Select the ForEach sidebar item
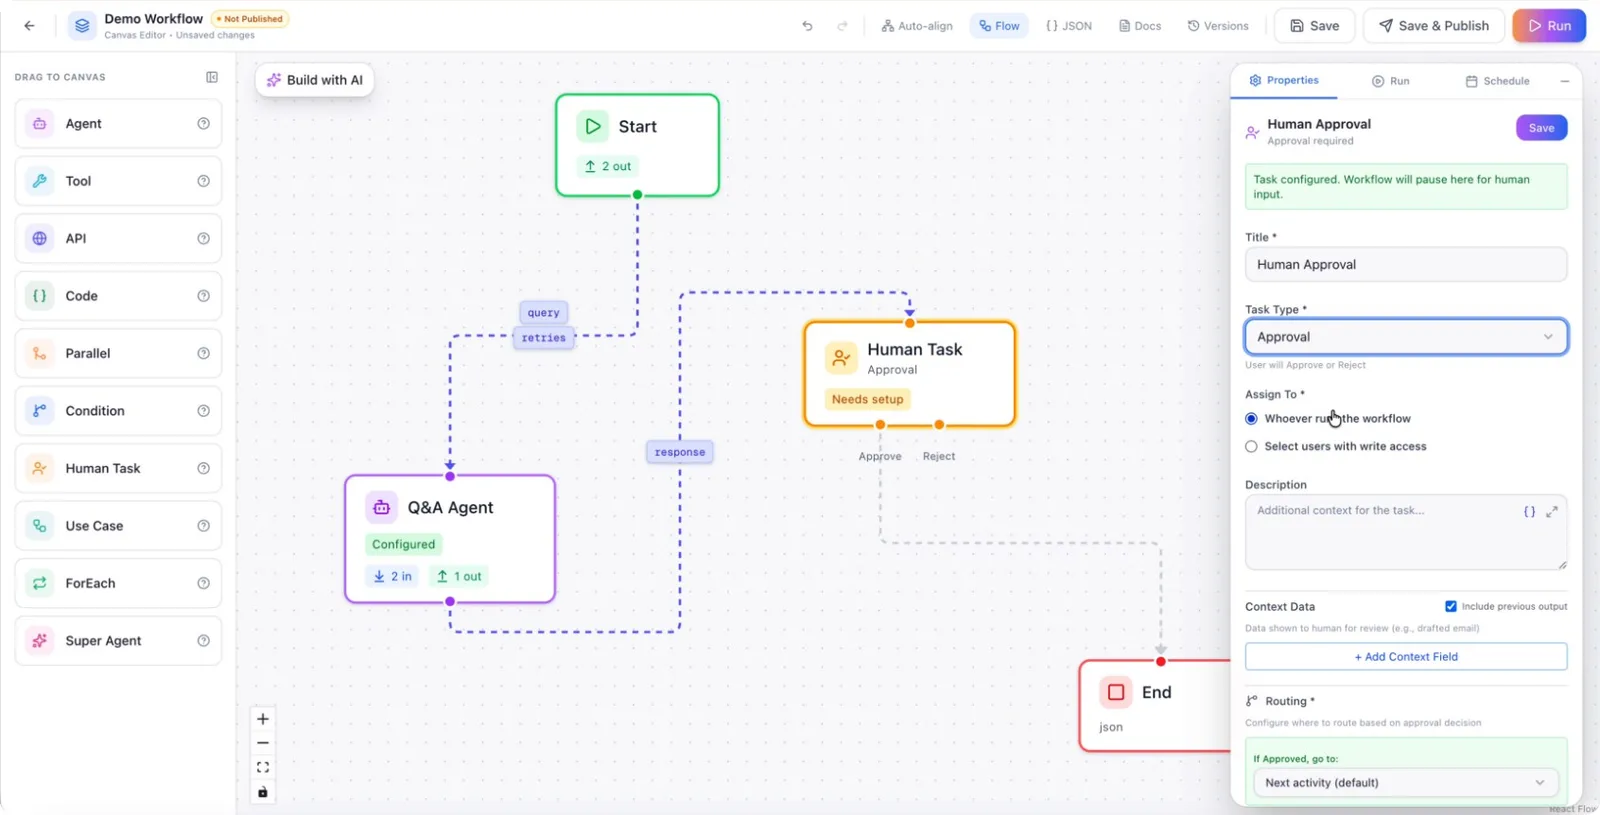The width and height of the screenshot is (1600, 815). (x=118, y=583)
